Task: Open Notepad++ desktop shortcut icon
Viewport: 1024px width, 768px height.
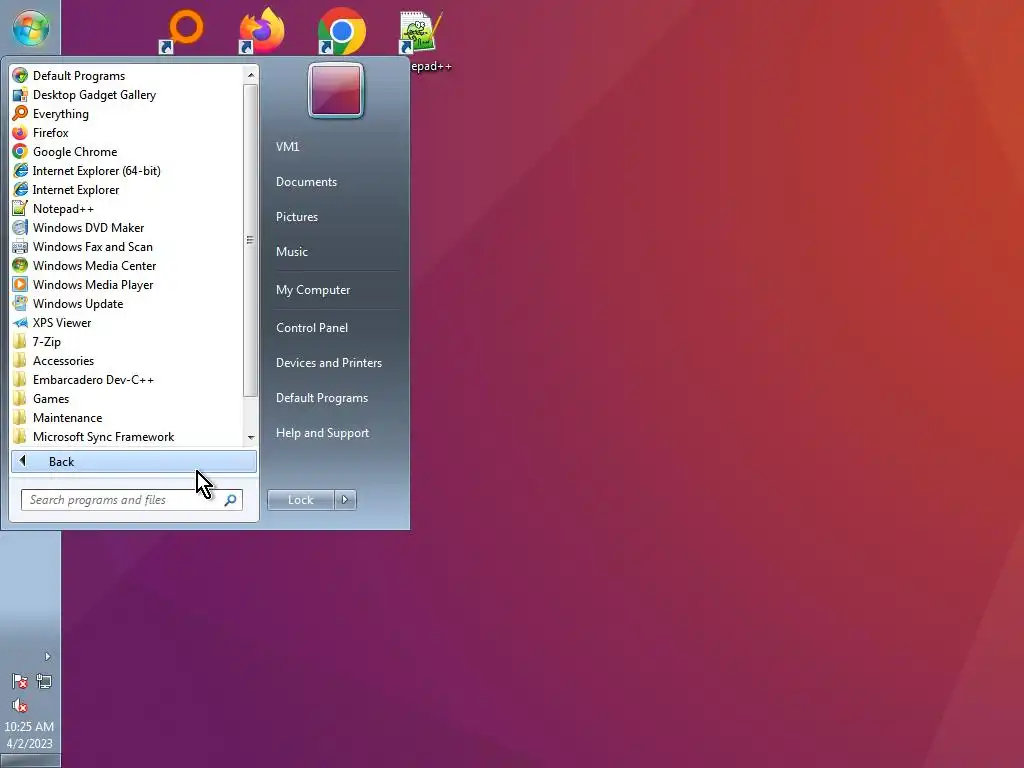Action: point(420,31)
